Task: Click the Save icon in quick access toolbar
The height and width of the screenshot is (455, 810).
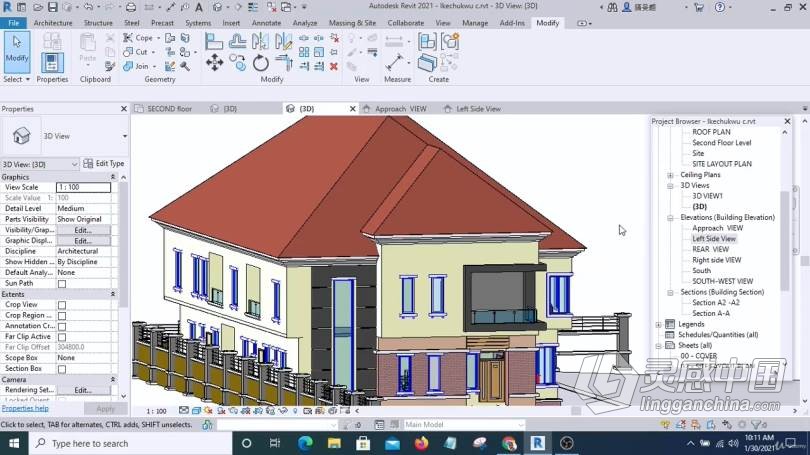Action: point(53,7)
